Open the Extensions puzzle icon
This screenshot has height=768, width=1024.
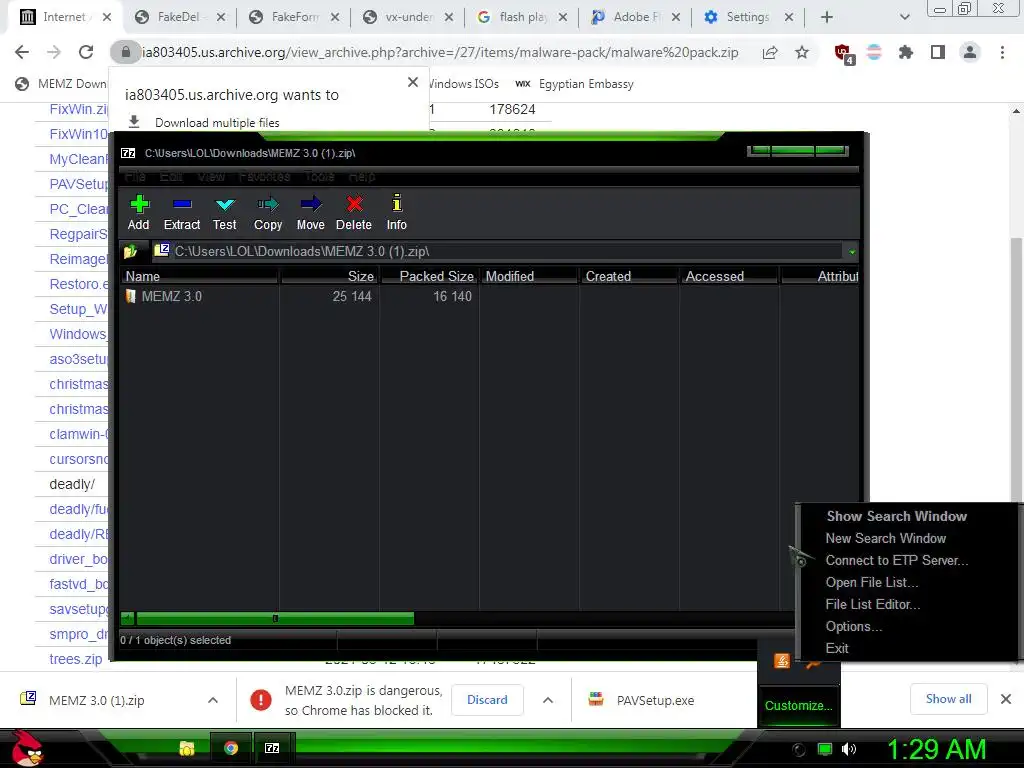(x=905, y=52)
